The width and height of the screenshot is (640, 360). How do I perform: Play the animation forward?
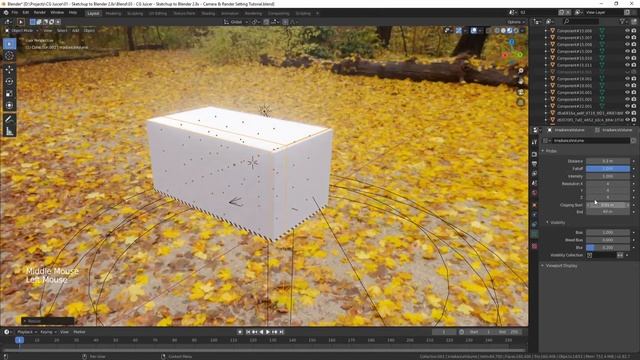coord(268,332)
